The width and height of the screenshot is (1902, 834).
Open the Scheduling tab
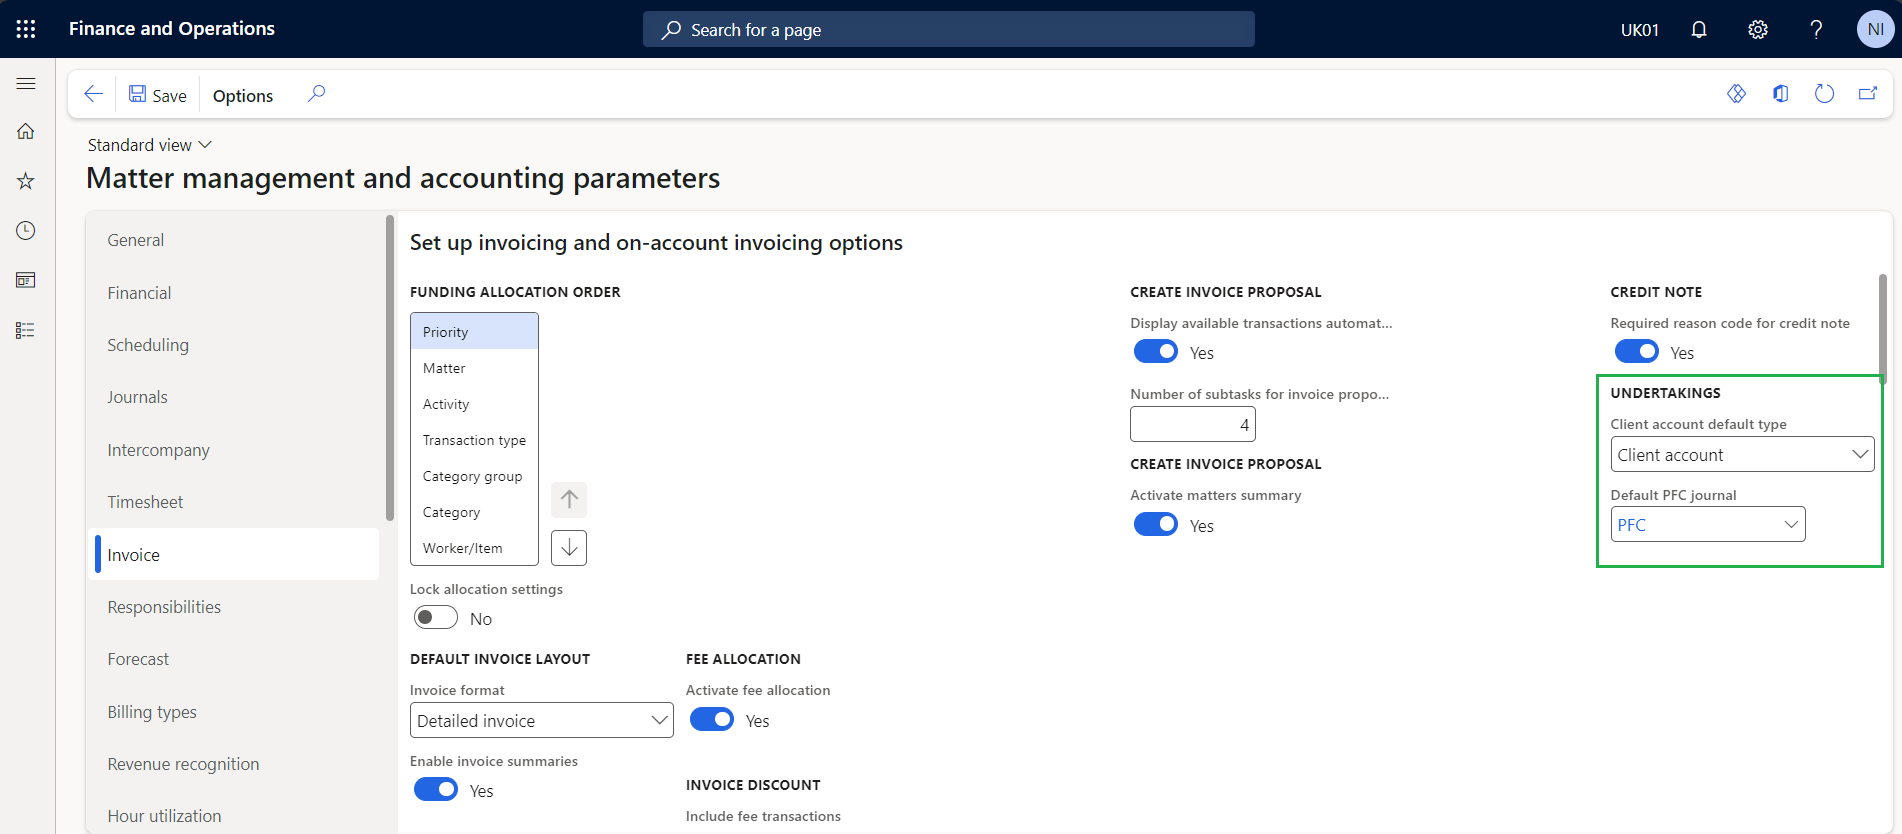tap(234, 345)
